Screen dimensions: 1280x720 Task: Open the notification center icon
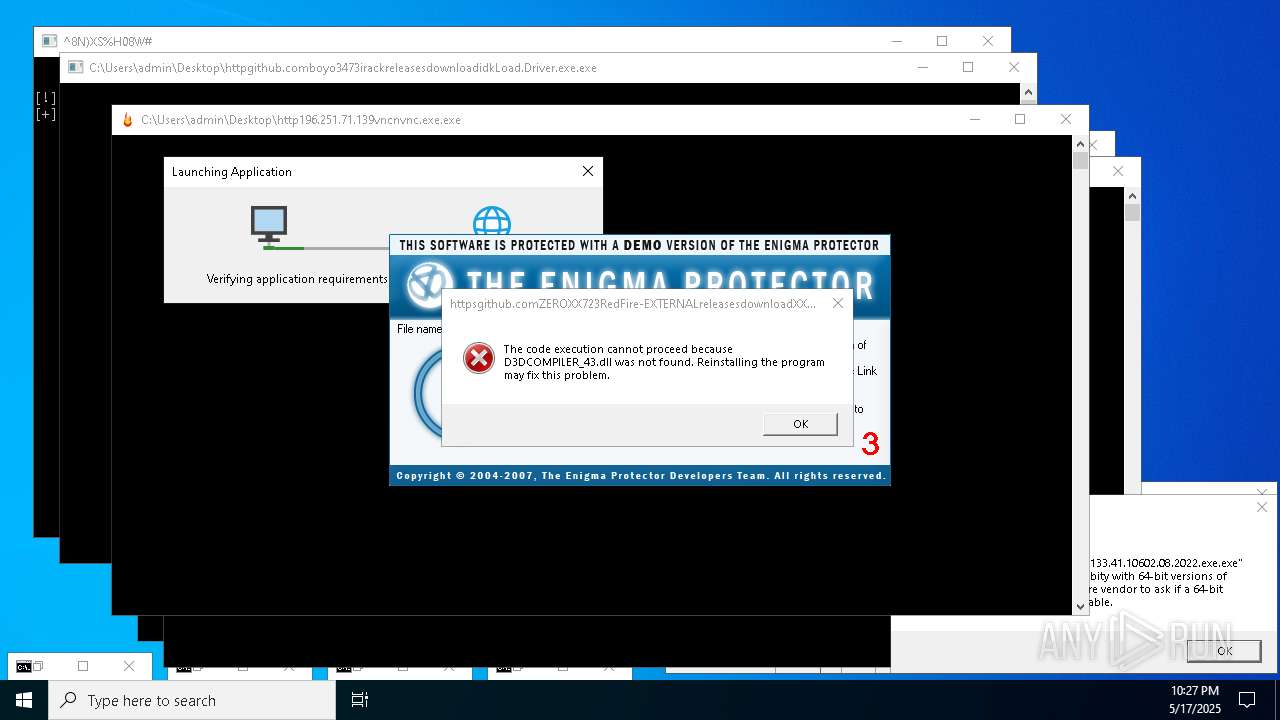click(x=1248, y=700)
